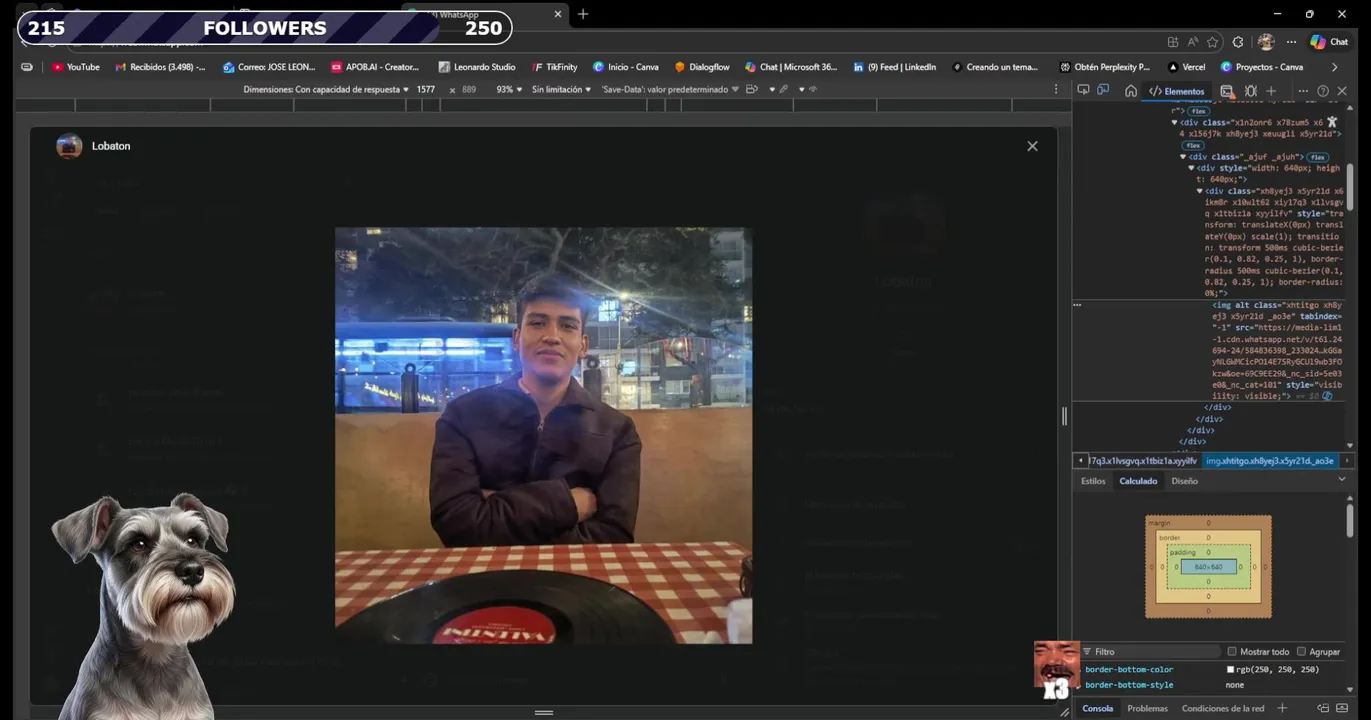Image resolution: width=1371 pixels, height=720 pixels.
Task: Close the WhatsApp browser tab
Action: (558, 14)
